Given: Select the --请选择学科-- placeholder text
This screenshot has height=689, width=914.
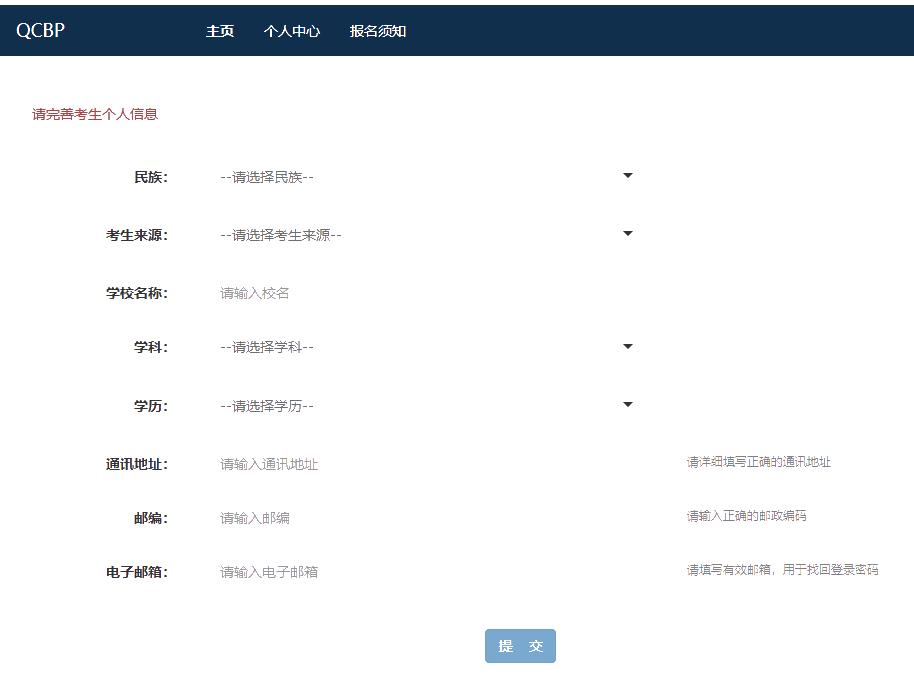Looking at the screenshot, I should 267,347.
